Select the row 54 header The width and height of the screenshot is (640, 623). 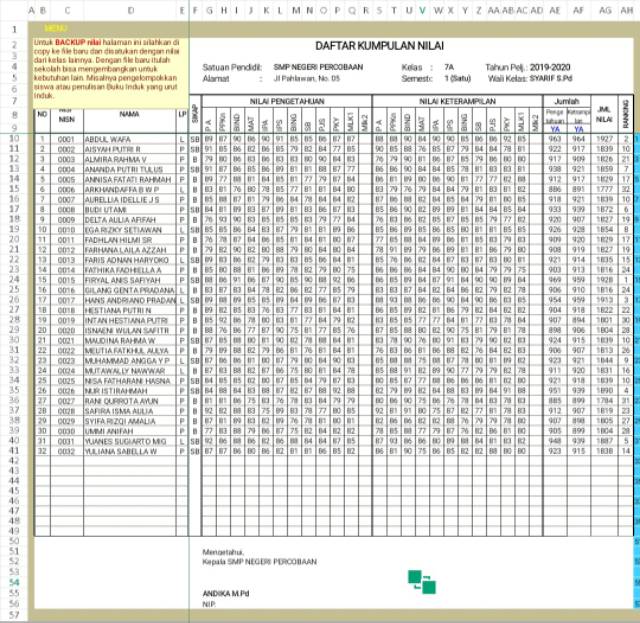[15, 581]
